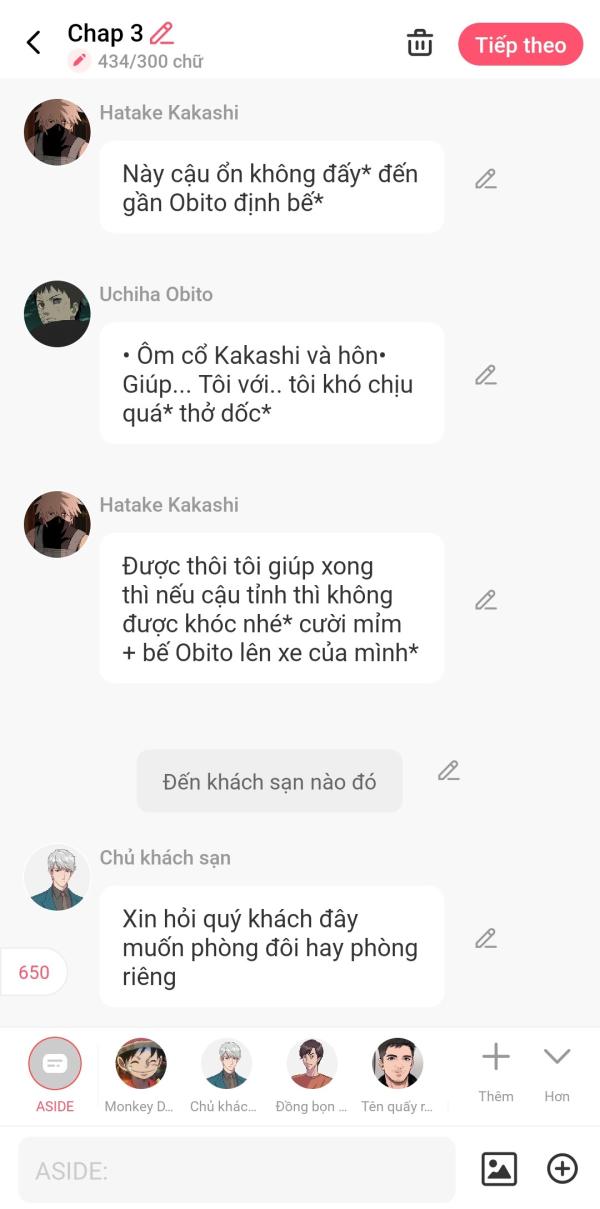Open the circled plus add menu
This screenshot has width=600, height=1209.
coord(562,1168)
